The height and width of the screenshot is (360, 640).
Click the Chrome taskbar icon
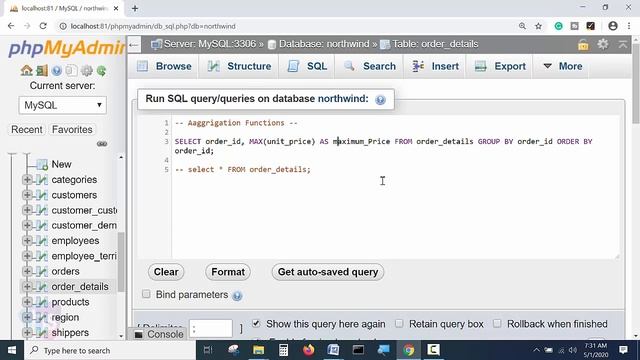[409, 350]
